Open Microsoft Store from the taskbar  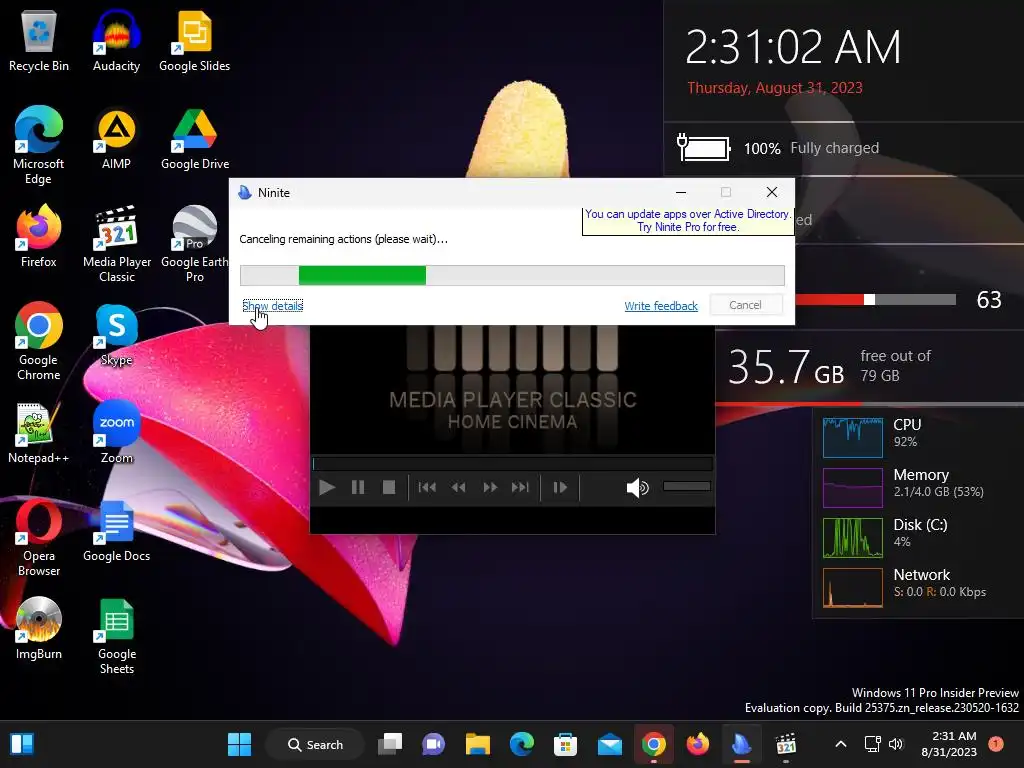click(x=566, y=744)
